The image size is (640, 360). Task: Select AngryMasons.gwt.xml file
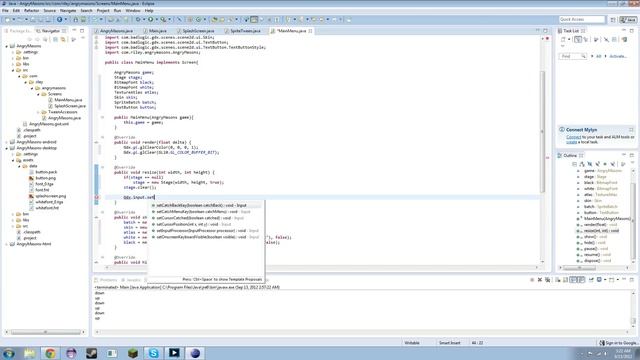pyautogui.click(x=49, y=124)
